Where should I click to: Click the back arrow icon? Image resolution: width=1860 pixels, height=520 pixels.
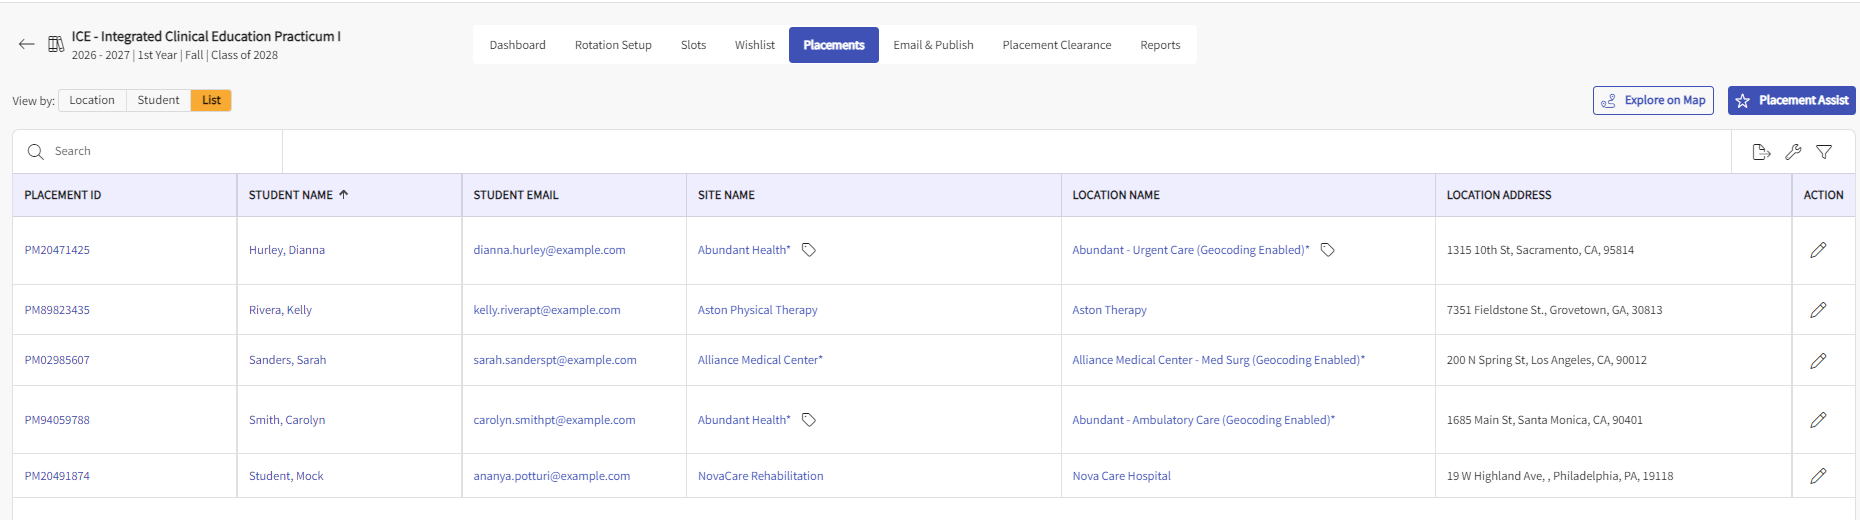[27, 44]
